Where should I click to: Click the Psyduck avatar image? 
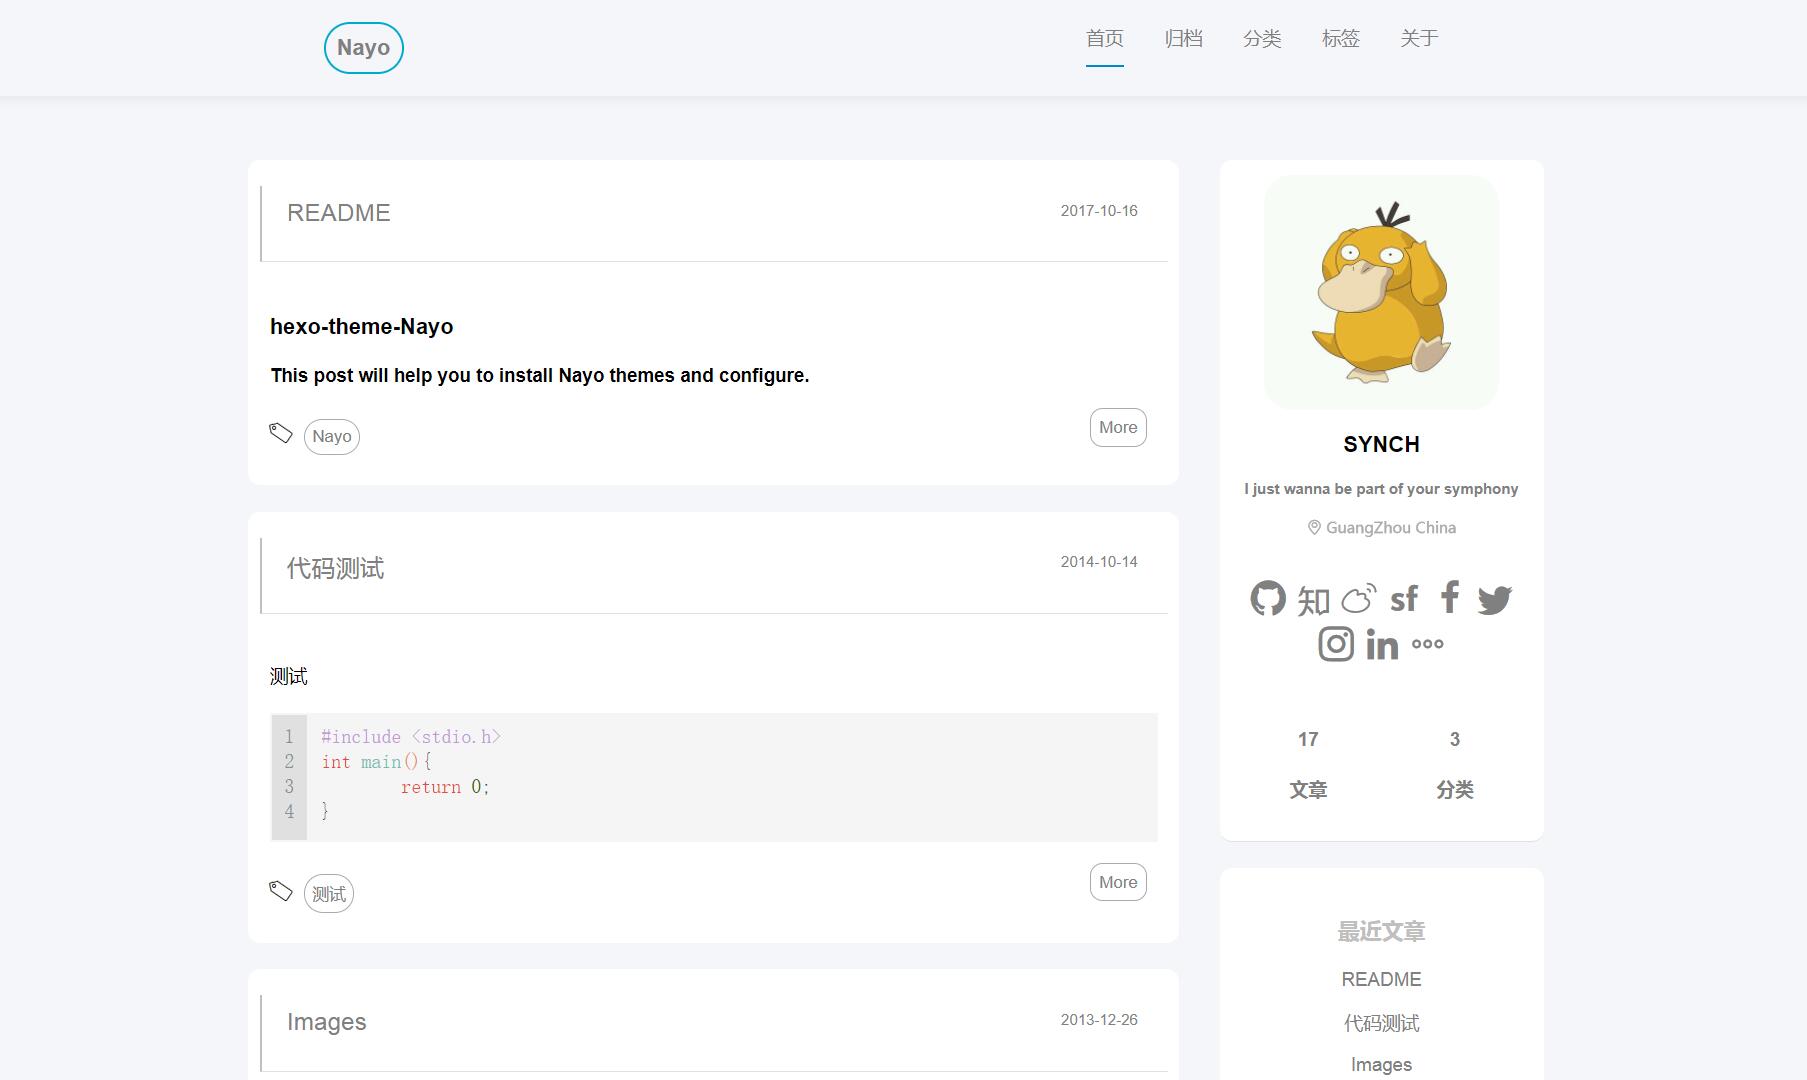pyautogui.click(x=1381, y=292)
